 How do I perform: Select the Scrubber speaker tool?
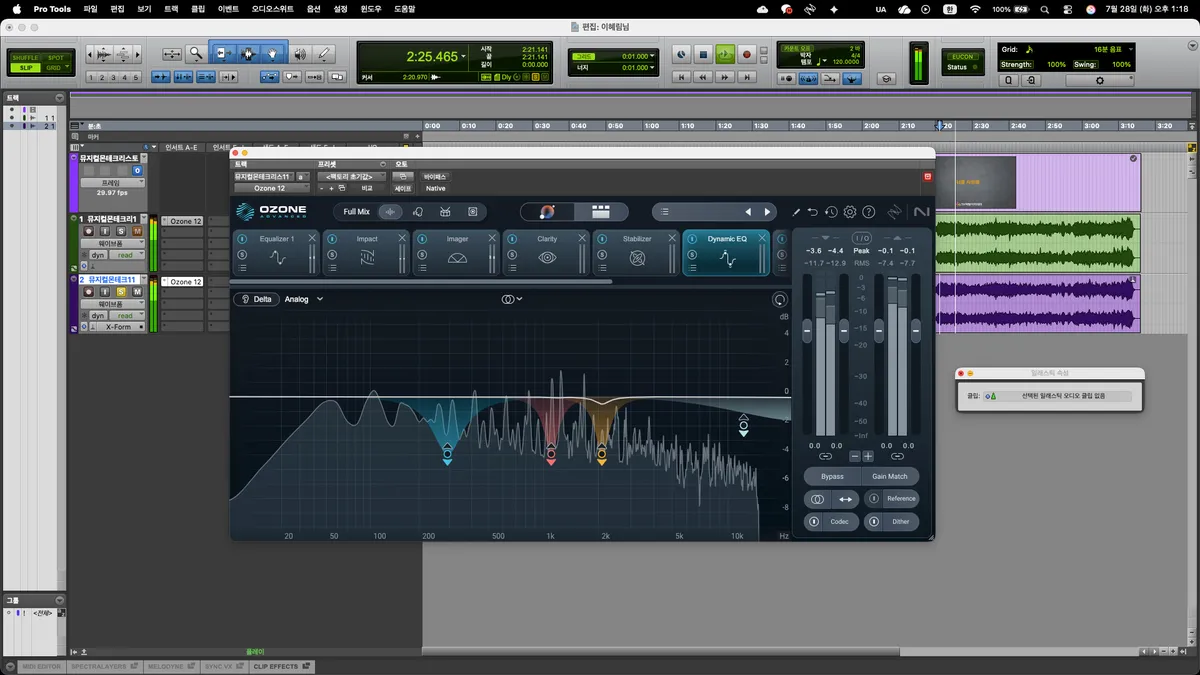point(299,53)
